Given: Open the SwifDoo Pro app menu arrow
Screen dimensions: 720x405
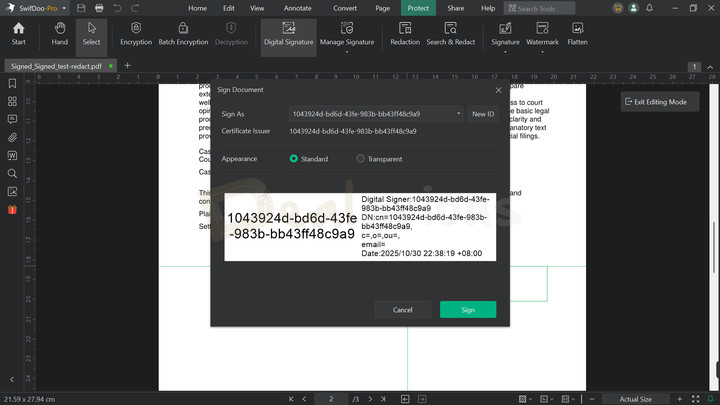Looking at the screenshot, I should [64, 8].
